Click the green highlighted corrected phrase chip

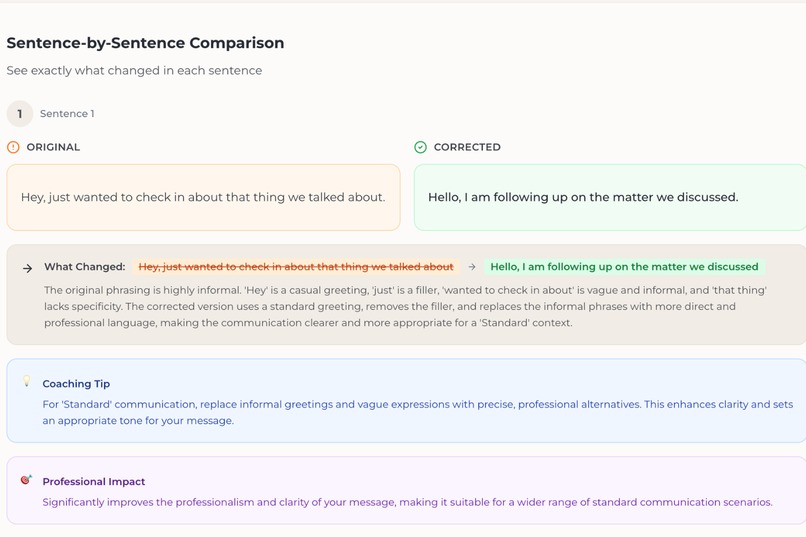point(624,267)
